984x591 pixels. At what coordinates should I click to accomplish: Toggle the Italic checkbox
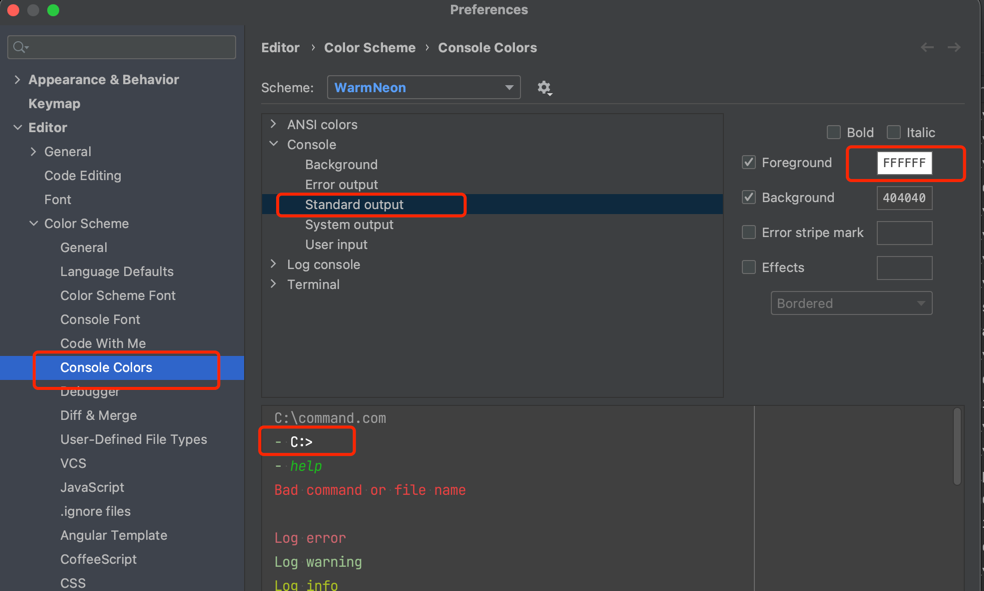[894, 132]
